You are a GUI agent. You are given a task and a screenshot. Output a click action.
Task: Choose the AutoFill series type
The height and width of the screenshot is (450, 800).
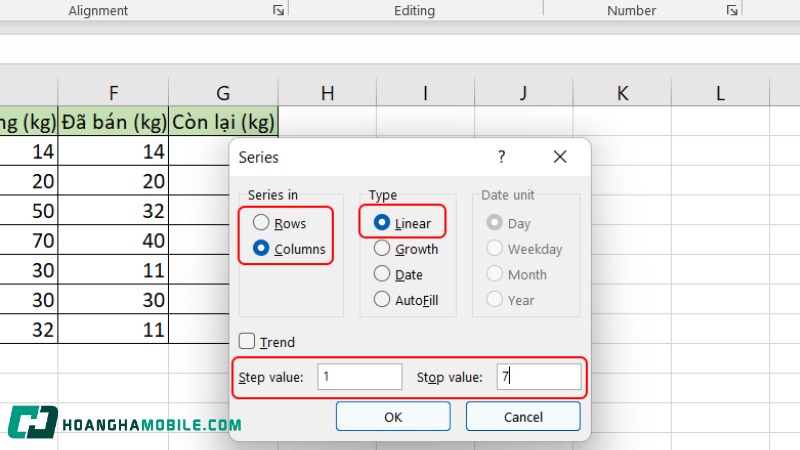(382, 299)
